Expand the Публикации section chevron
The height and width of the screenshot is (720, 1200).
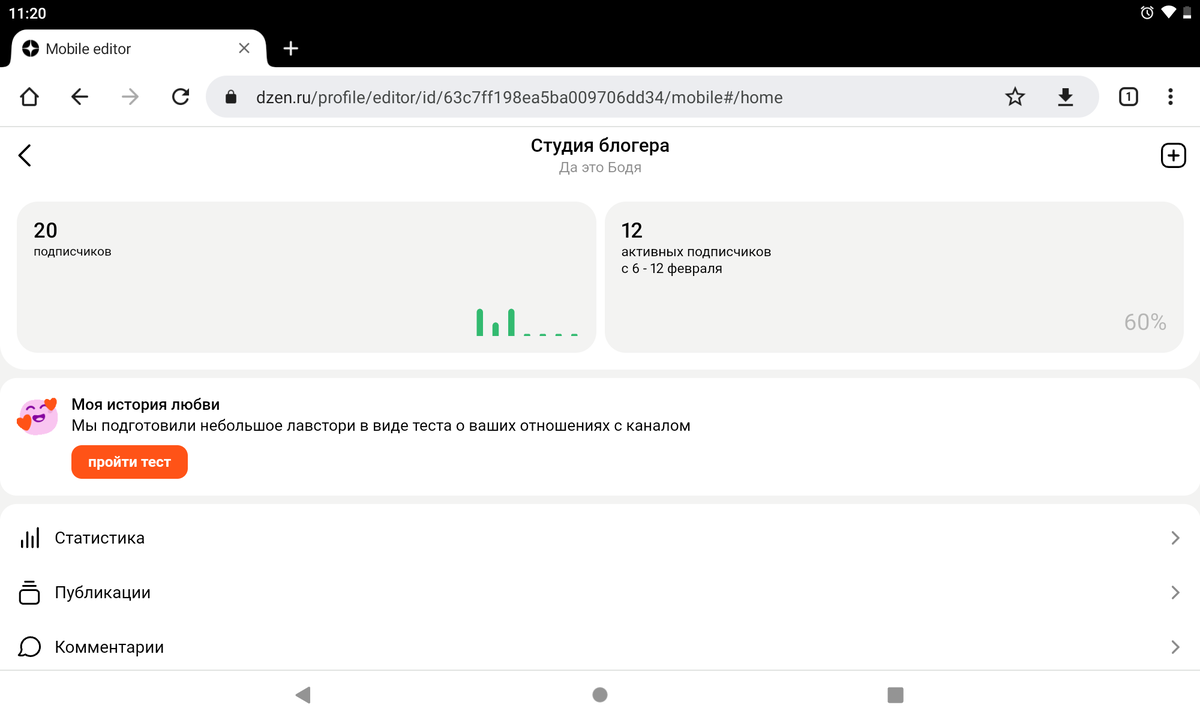1176,592
